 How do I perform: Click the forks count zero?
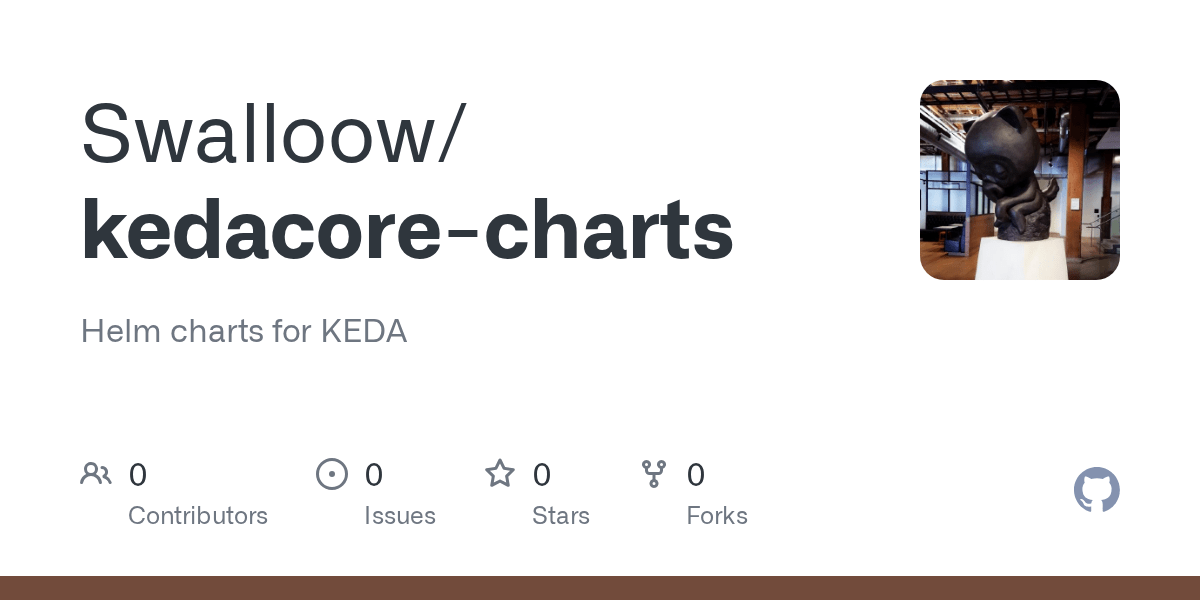coord(696,475)
